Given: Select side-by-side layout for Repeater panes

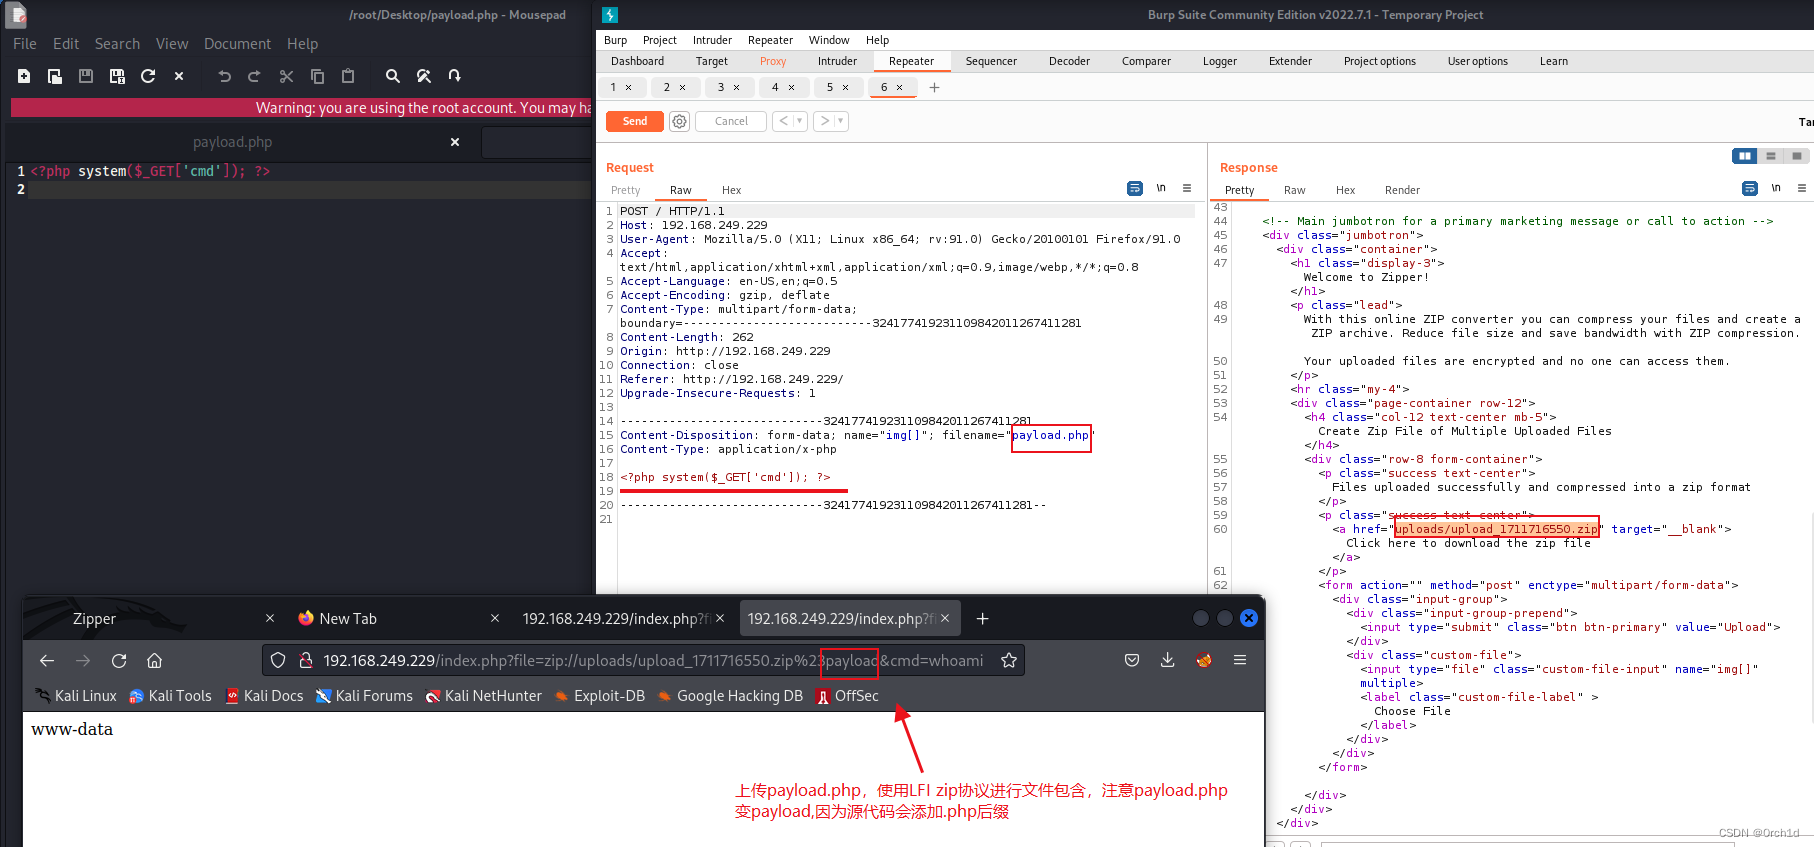Looking at the screenshot, I should click(x=1744, y=156).
